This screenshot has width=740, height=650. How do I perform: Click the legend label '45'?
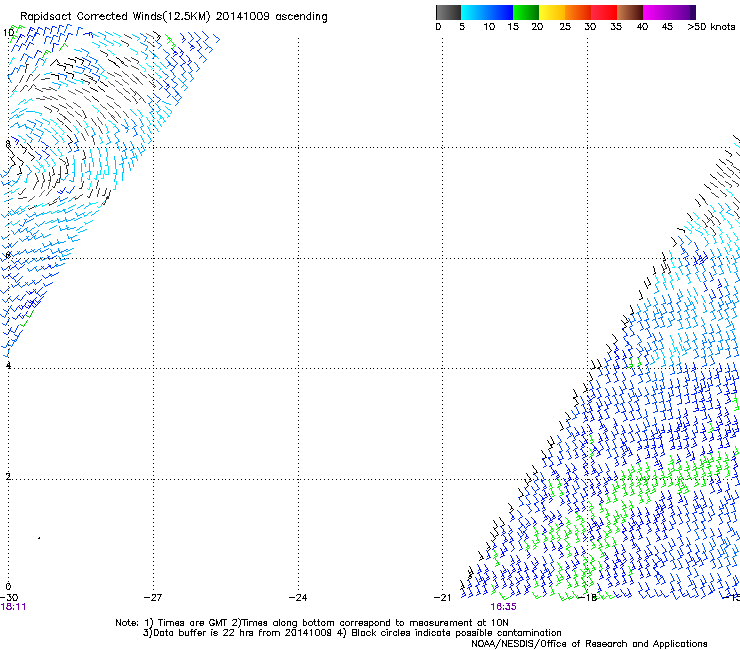click(x=667, y=27)
